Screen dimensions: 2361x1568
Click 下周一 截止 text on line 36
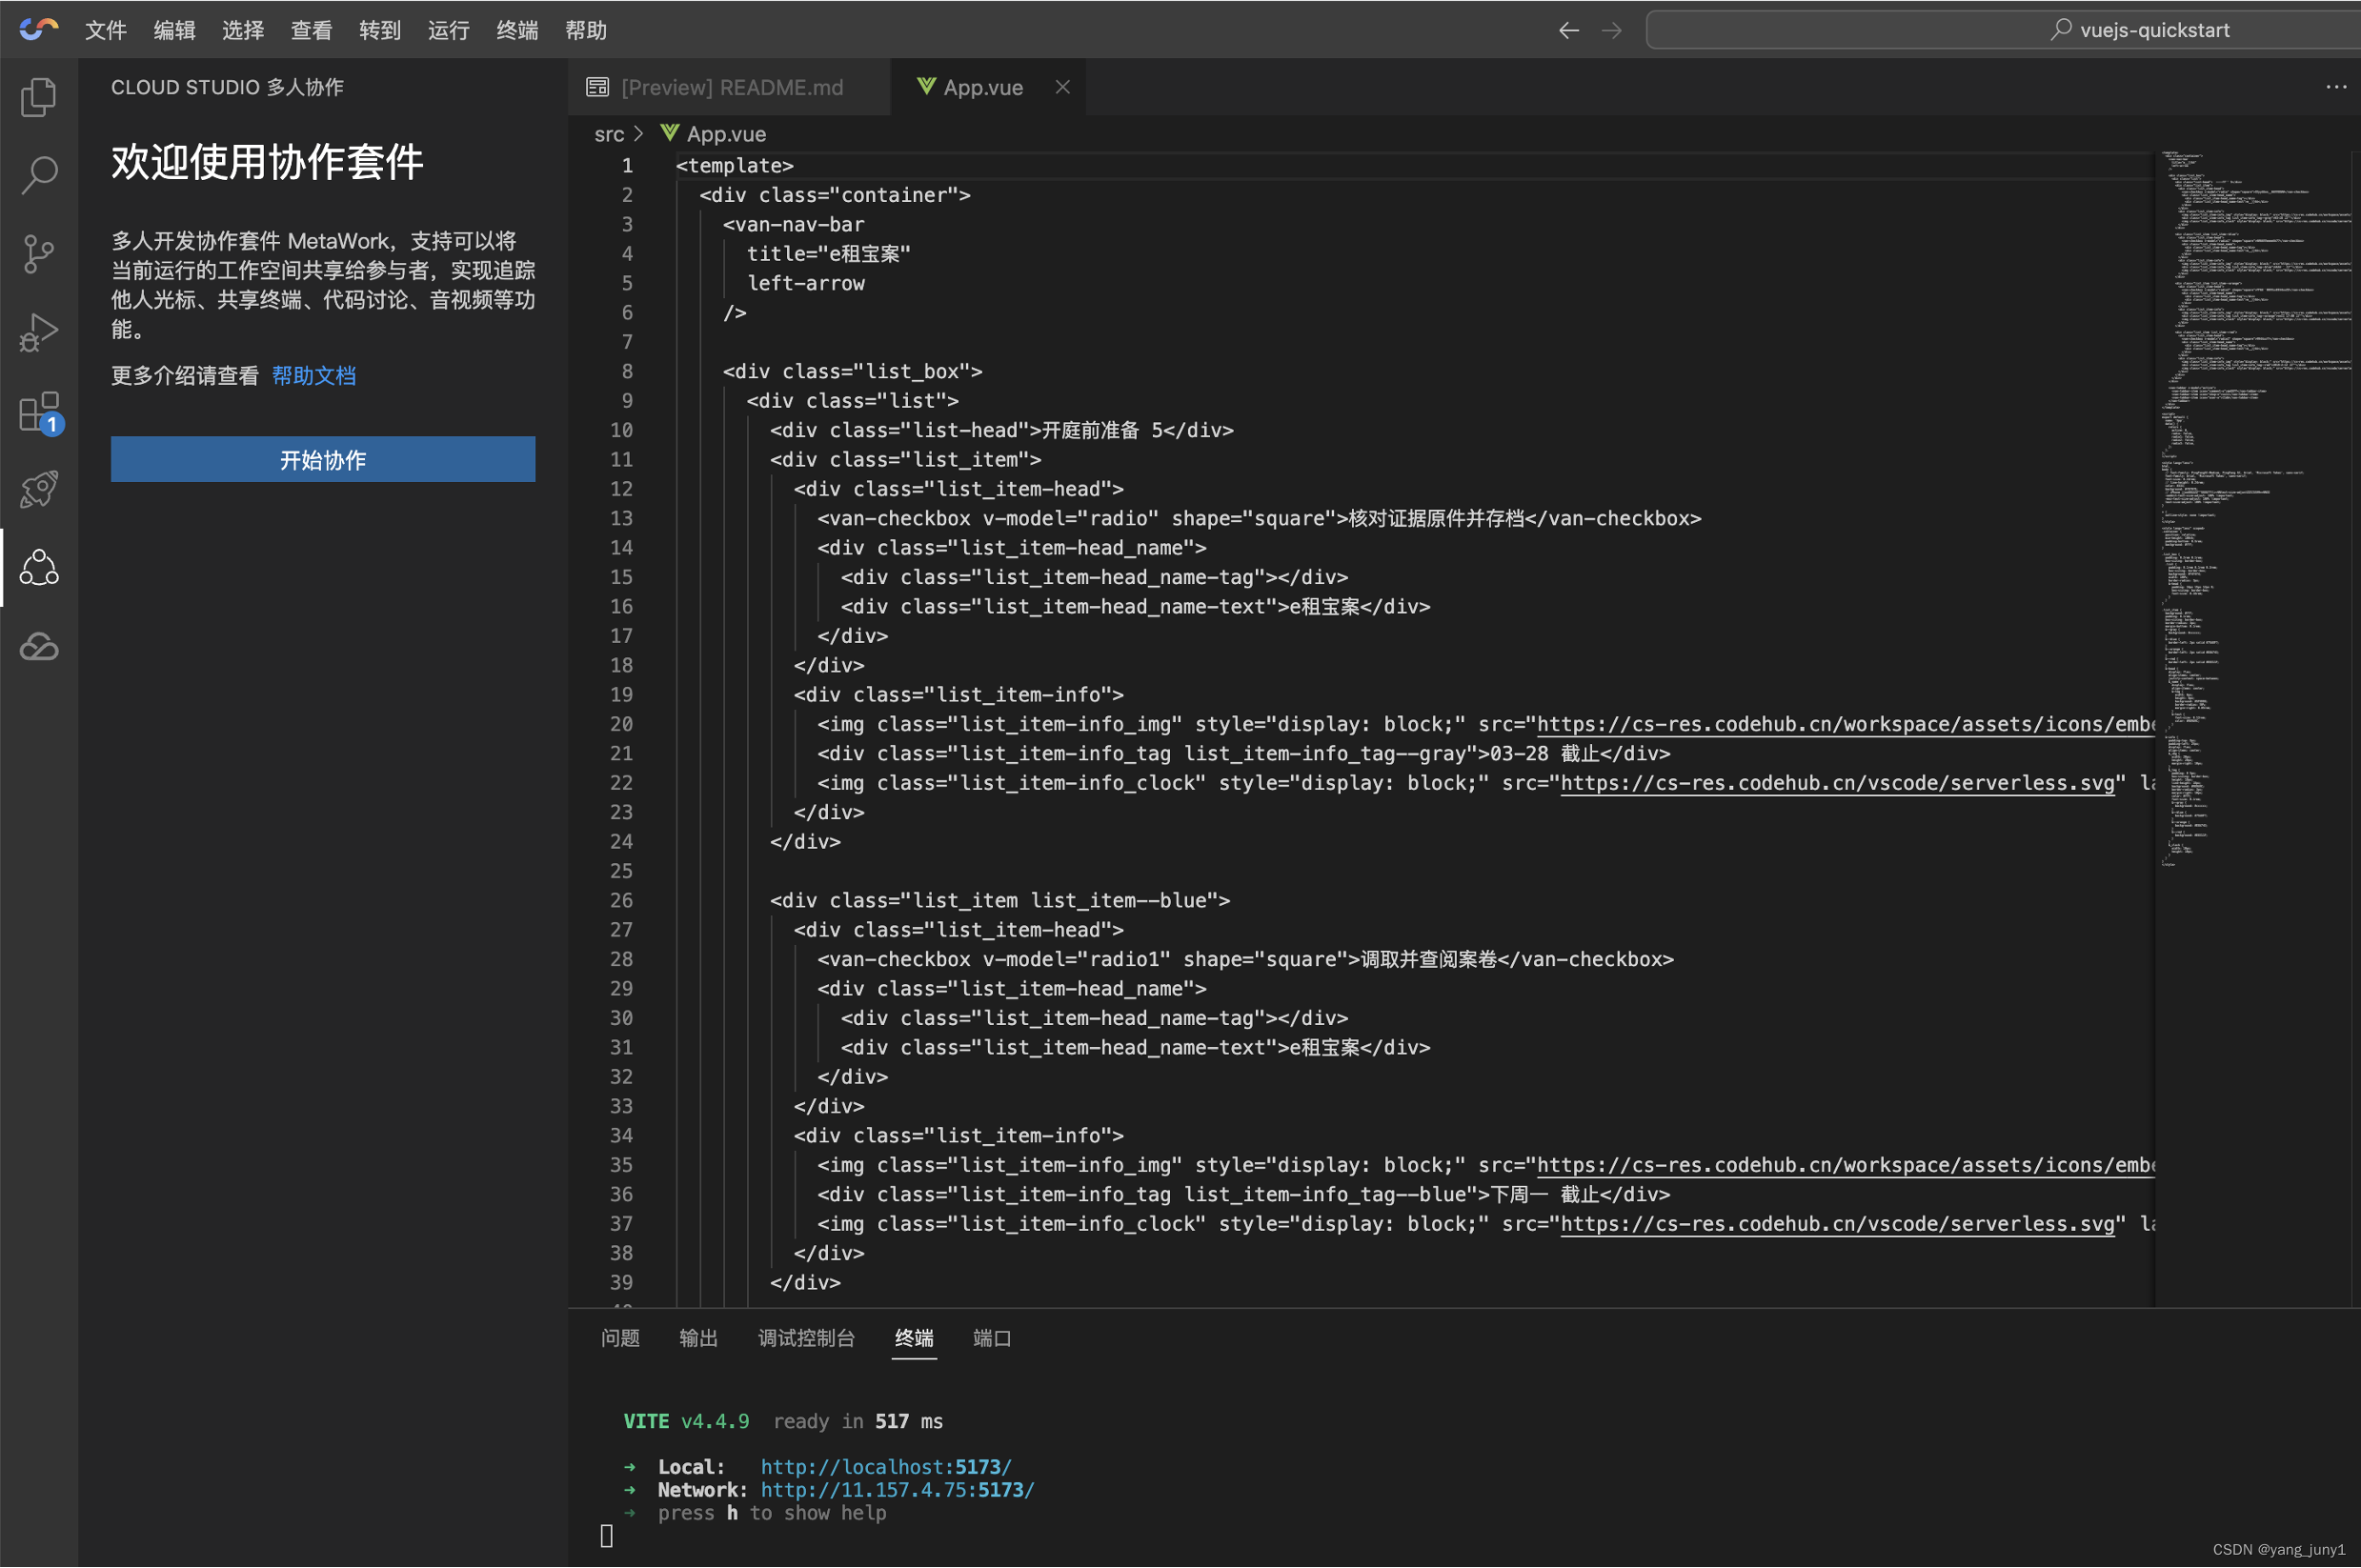[x=1544, y=1194]
